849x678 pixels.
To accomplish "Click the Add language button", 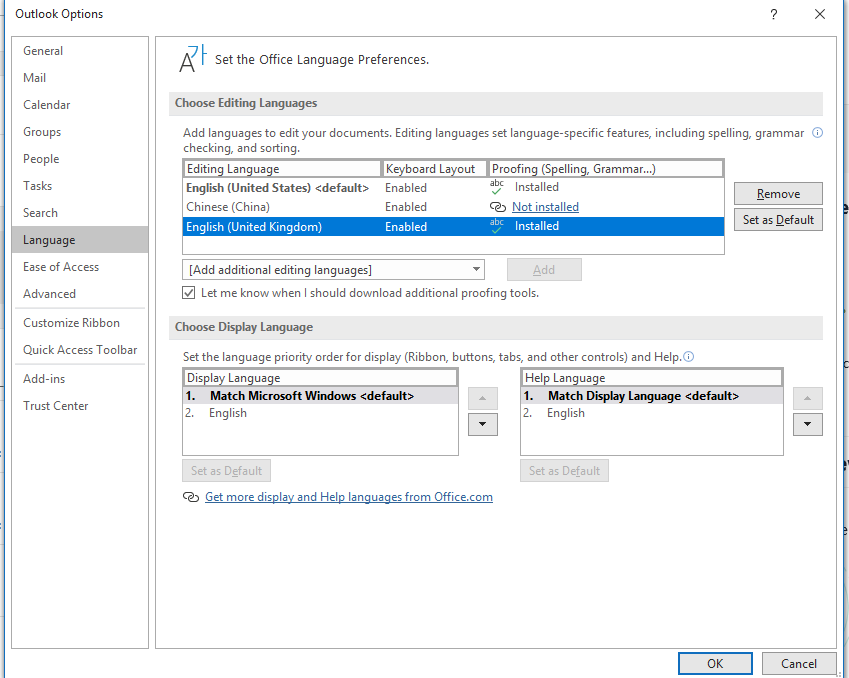I will 544,270.
